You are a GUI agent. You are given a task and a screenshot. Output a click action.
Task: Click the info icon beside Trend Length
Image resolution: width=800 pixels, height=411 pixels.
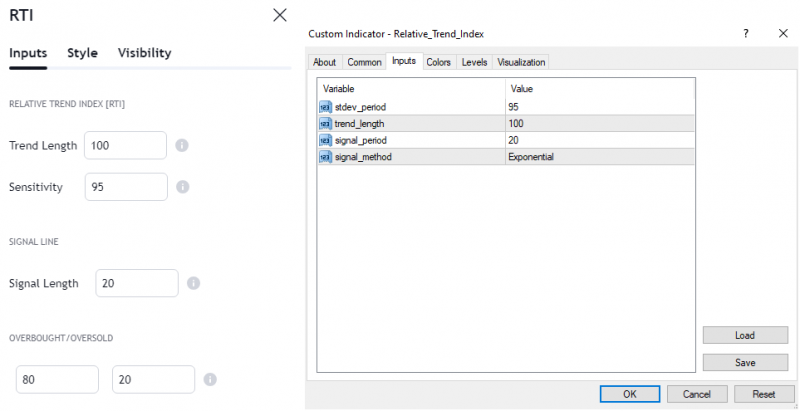(182, 145)
